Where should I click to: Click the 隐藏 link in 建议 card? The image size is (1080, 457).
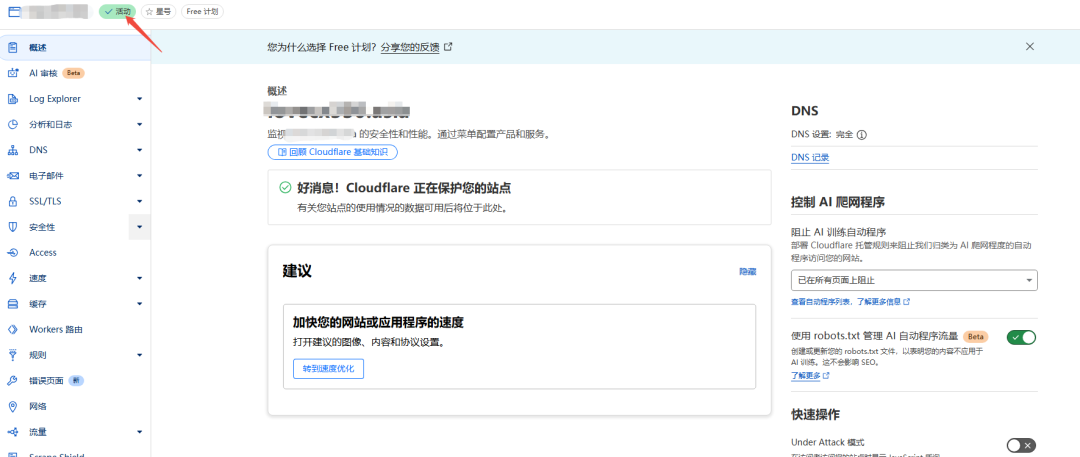coord(748,272)
